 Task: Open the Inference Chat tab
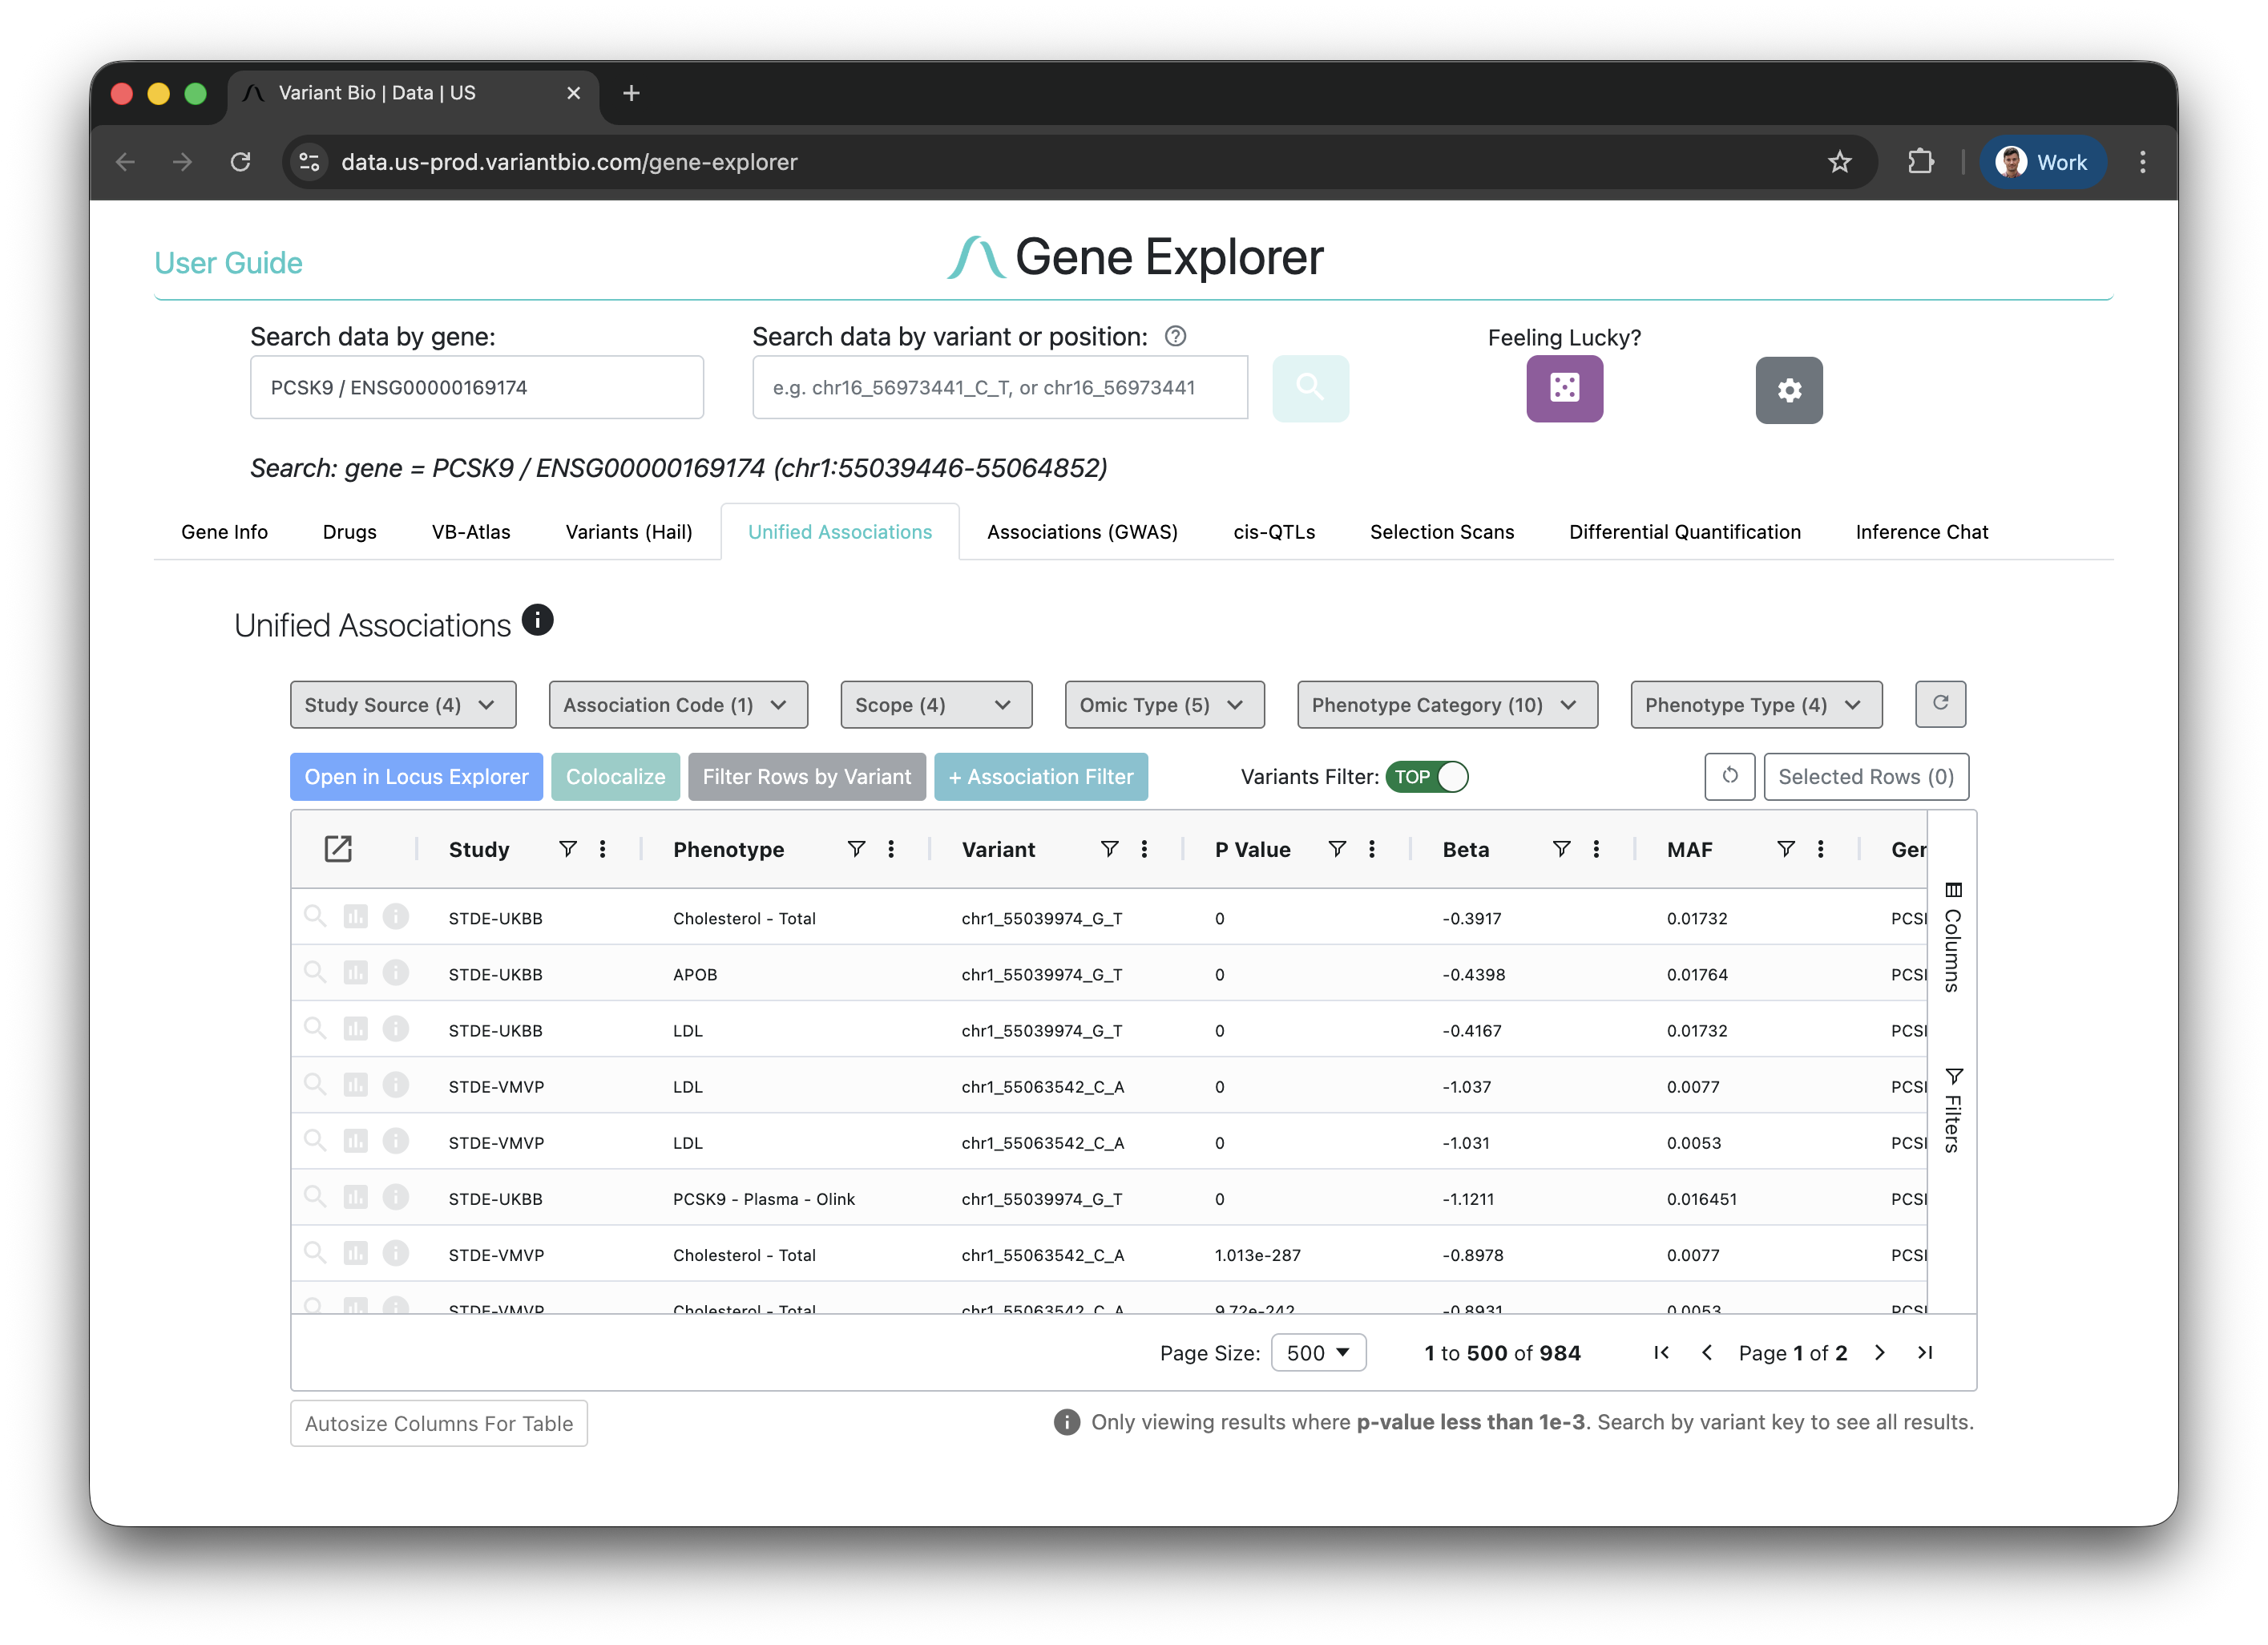tap(1921, 531)
